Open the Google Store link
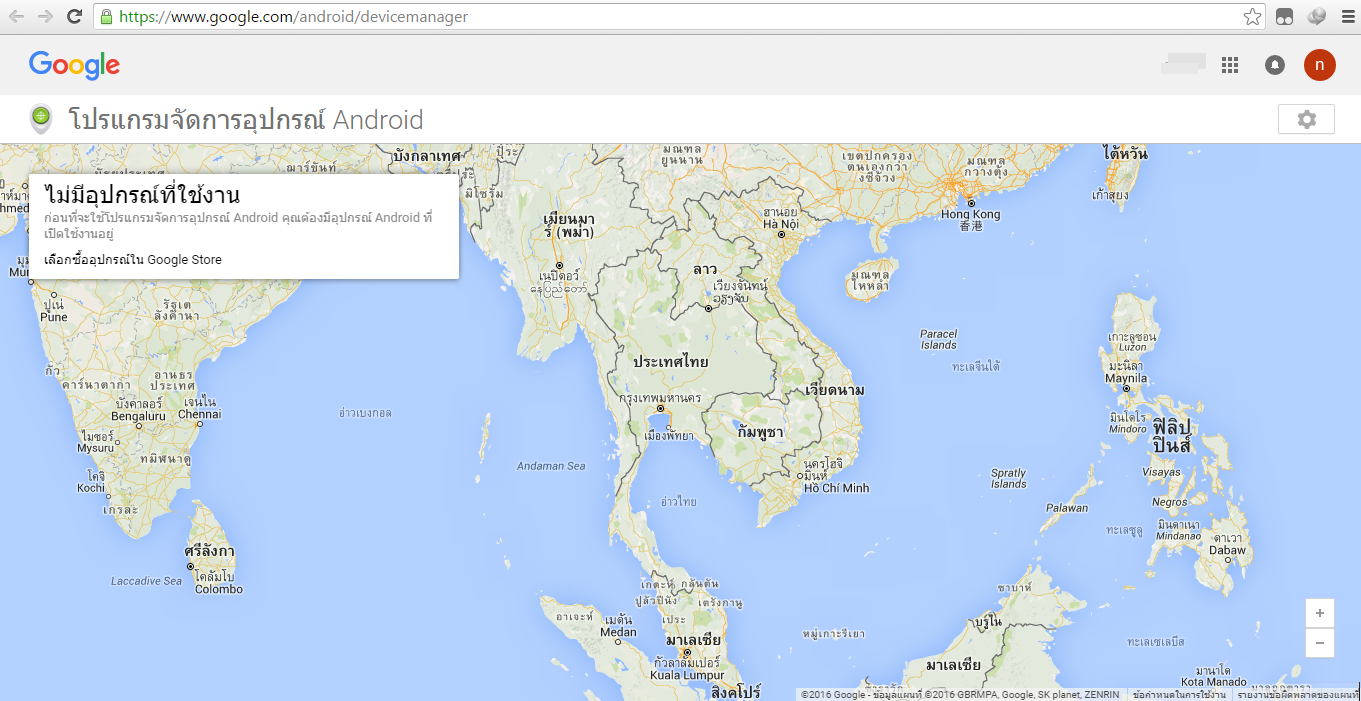 [x=133, y=260]
